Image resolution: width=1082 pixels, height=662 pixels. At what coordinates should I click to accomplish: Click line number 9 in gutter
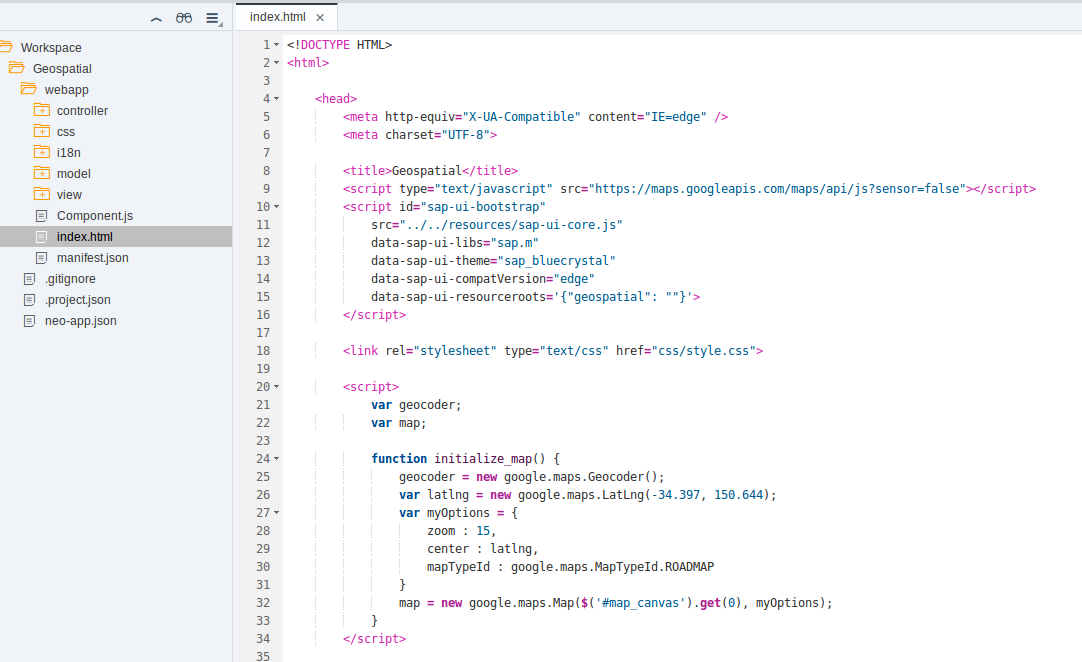(266, 188)
